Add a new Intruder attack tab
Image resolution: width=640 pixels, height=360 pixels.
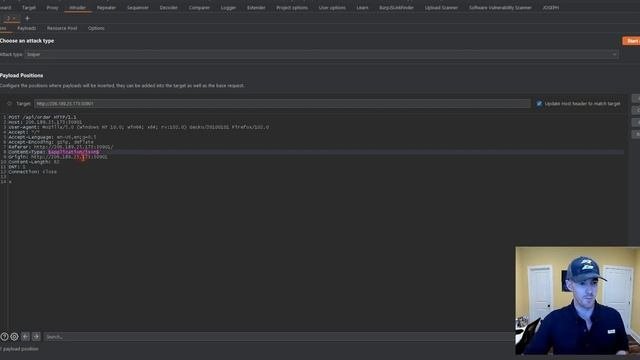(27, 18)
